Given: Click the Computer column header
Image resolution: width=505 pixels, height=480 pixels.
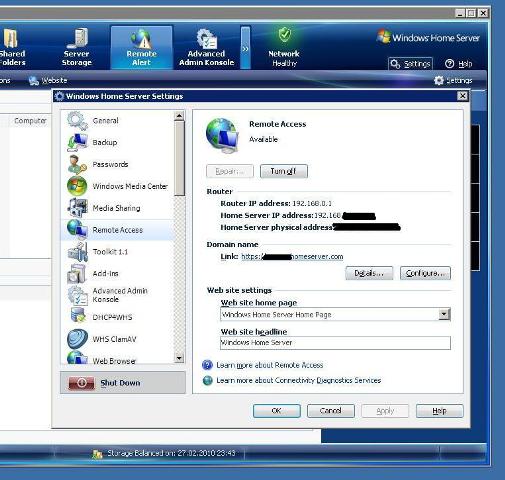Looking at the screenshot, I should pyautogui.click(x=30, y=121).
